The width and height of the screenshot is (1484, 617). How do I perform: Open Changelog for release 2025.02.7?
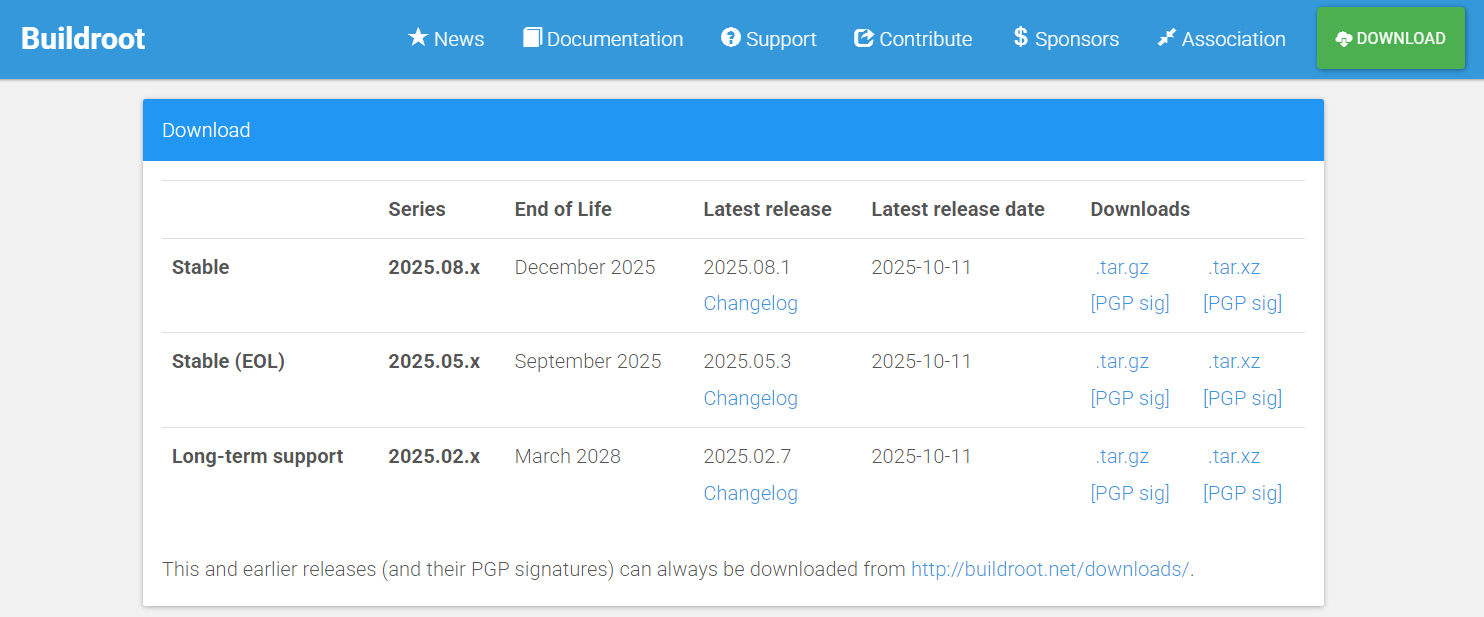click(x=750, y=493)
